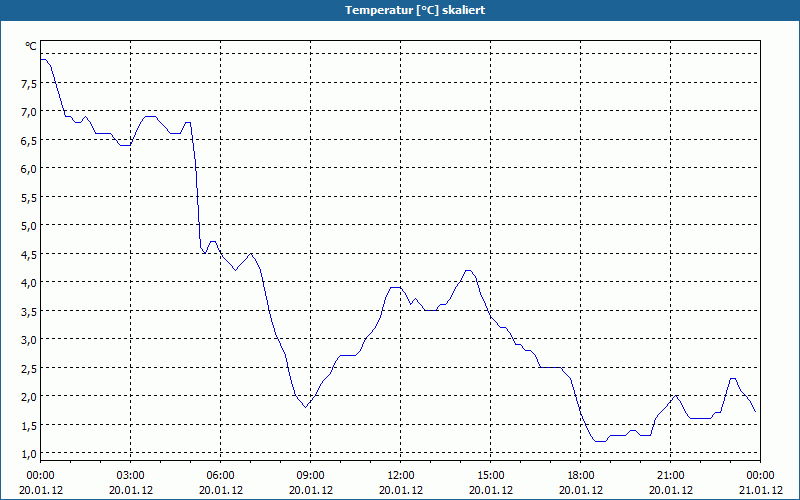This screenshot has height=500, width=800.
Task: Click the 2,5 y-axis label
Action: coord(29,369)
